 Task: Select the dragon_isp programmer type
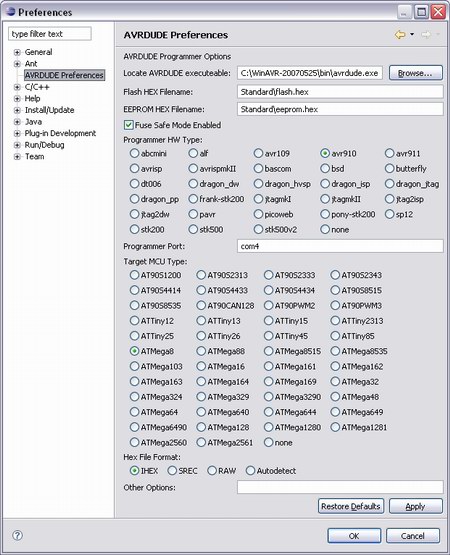coord(325,184)
